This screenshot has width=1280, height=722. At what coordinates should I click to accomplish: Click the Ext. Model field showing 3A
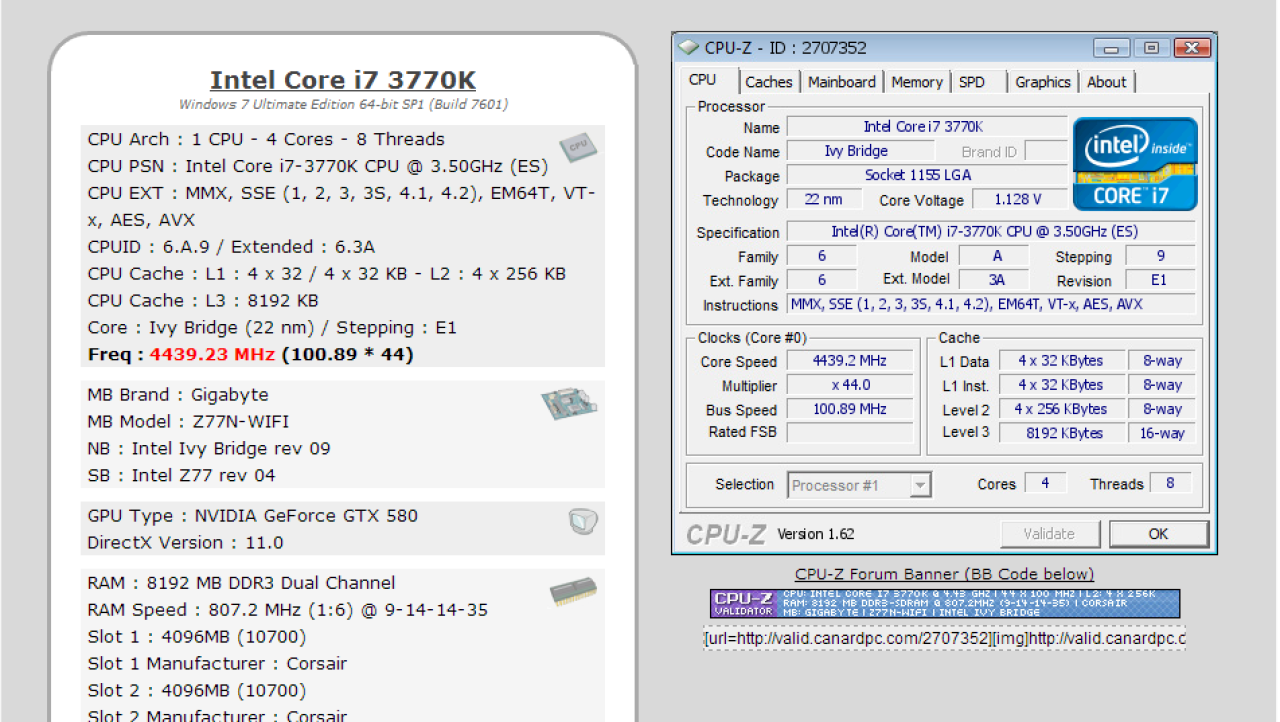pyautogui.click(x=996, y=280)
